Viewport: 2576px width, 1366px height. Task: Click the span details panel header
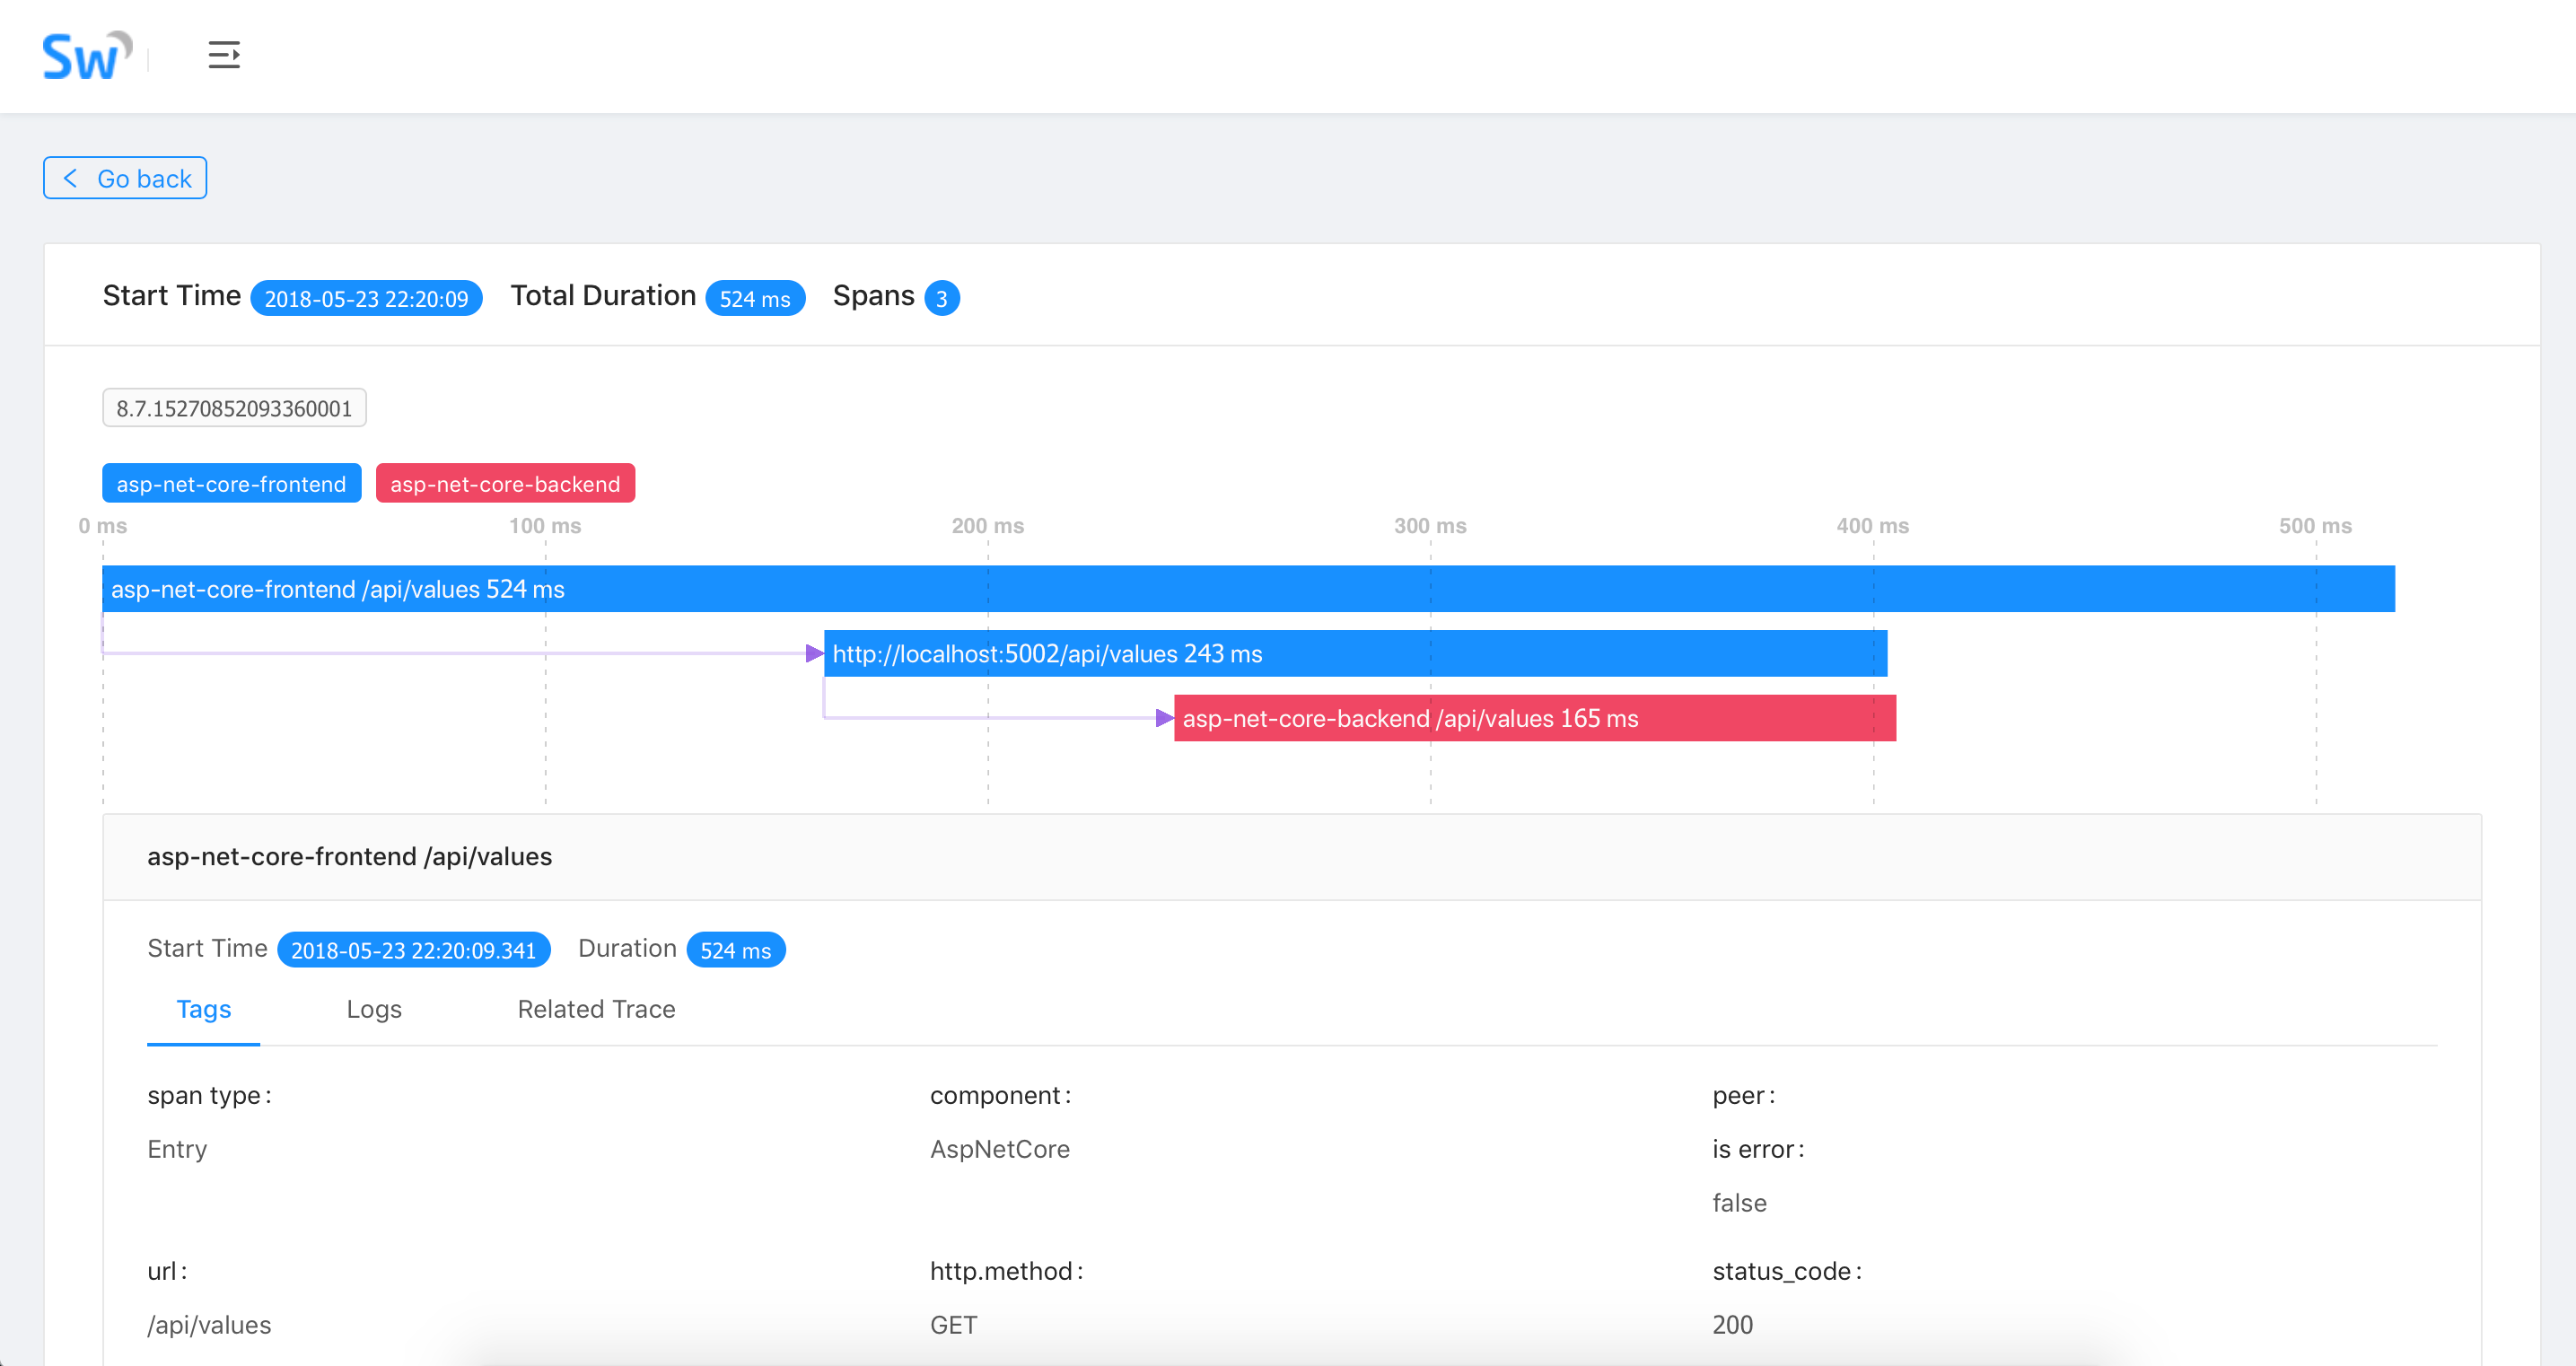(x=350, y=856)
